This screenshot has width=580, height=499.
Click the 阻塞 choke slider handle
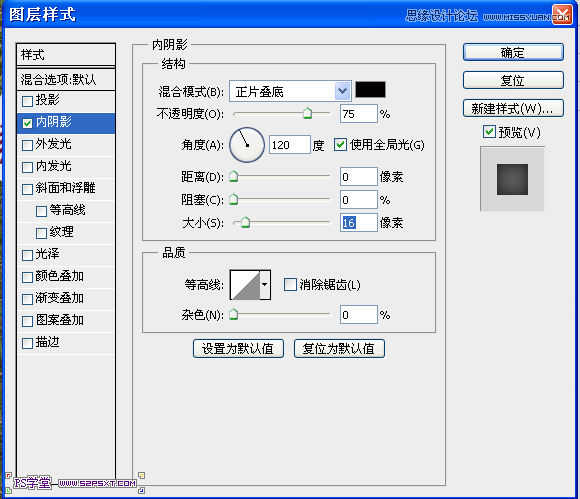[233, 199]
